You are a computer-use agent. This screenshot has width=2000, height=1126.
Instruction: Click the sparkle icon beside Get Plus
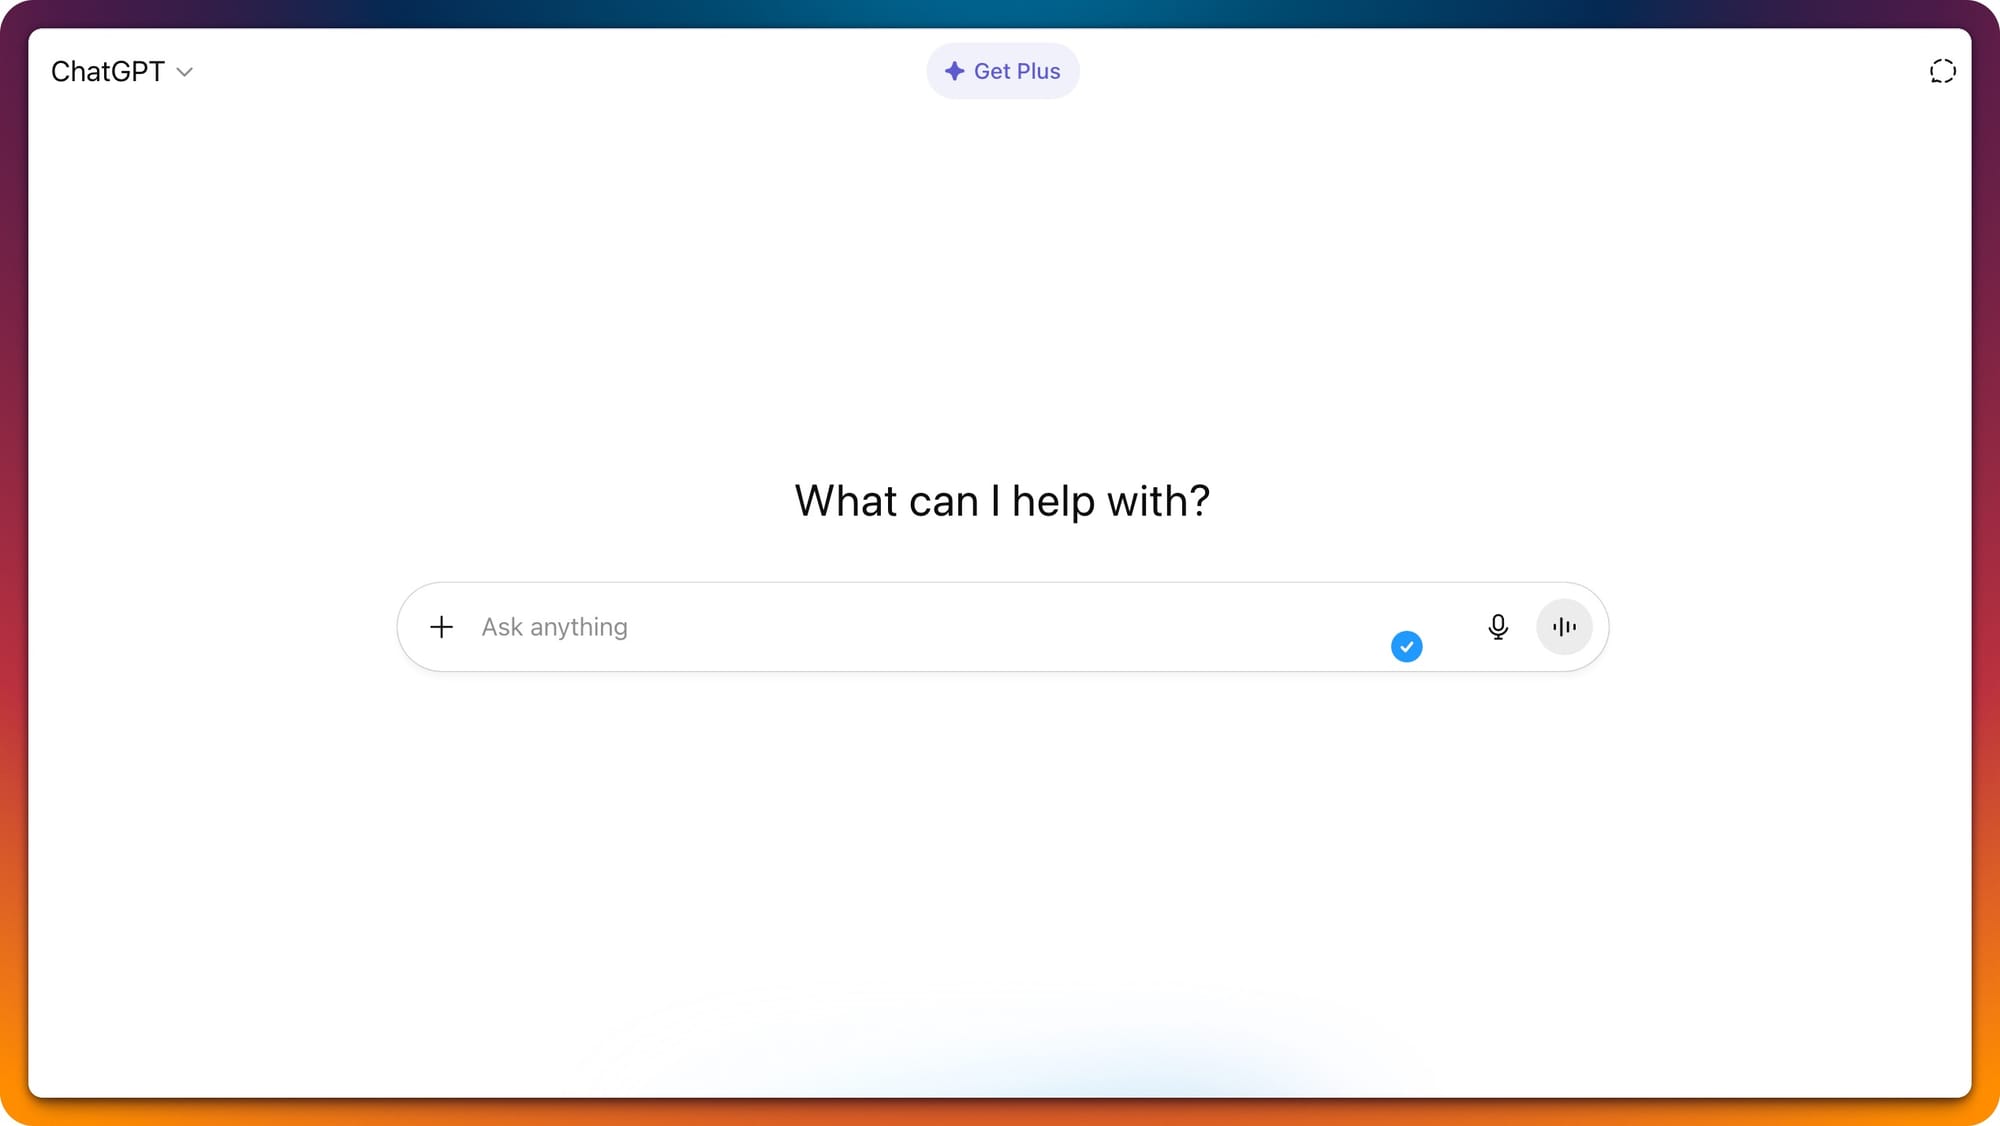(954, 71)
